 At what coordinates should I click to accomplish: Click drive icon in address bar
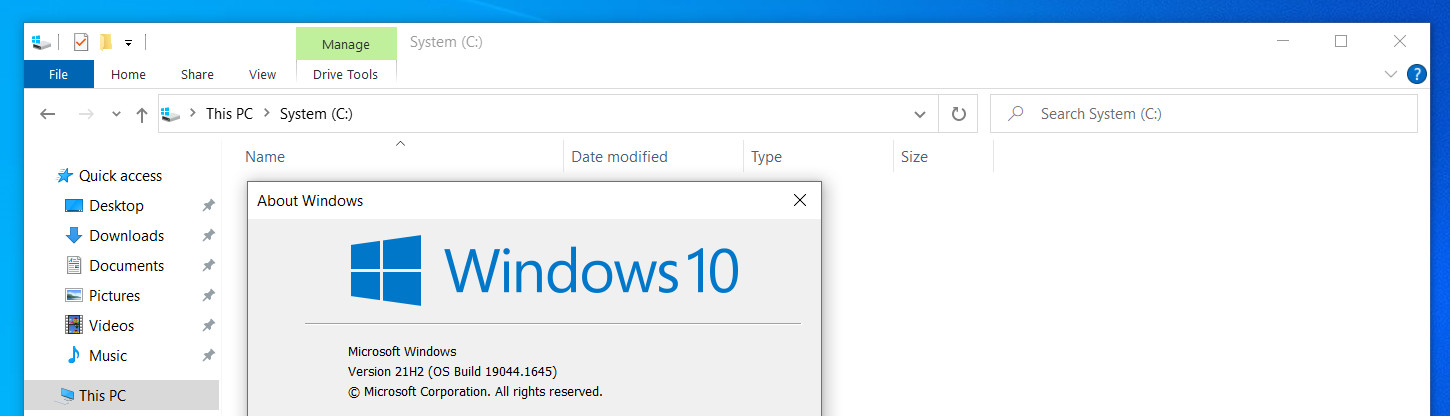tap(171, 114)
